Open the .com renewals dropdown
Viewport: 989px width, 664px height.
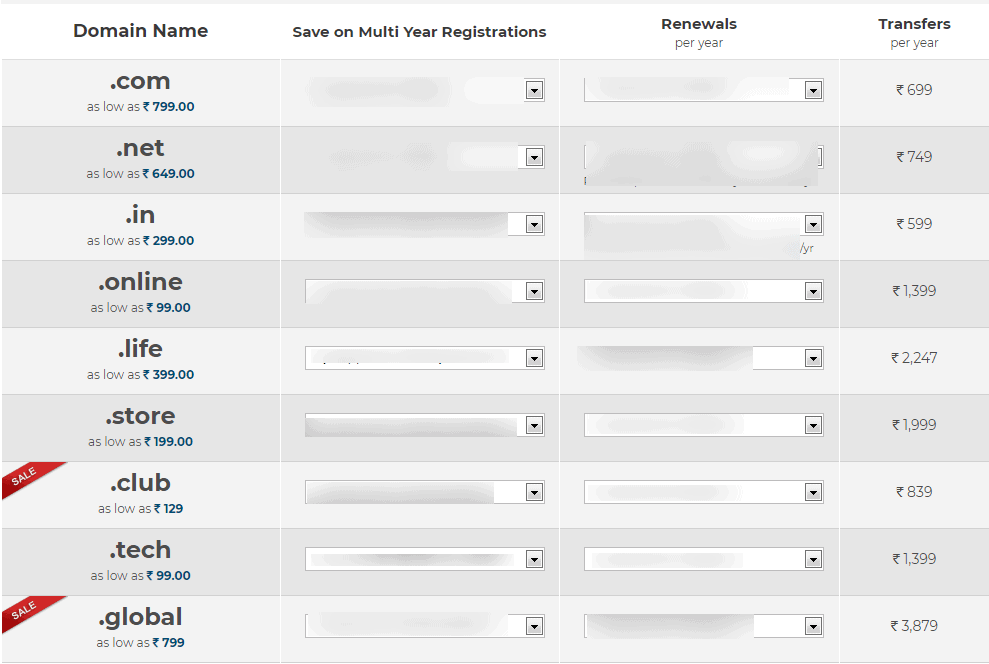point(813,89)
